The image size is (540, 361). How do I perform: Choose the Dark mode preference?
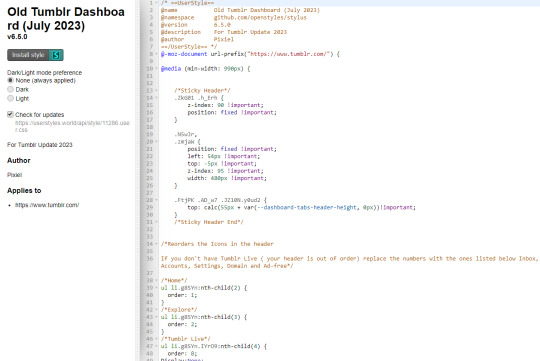coord(10,89)
